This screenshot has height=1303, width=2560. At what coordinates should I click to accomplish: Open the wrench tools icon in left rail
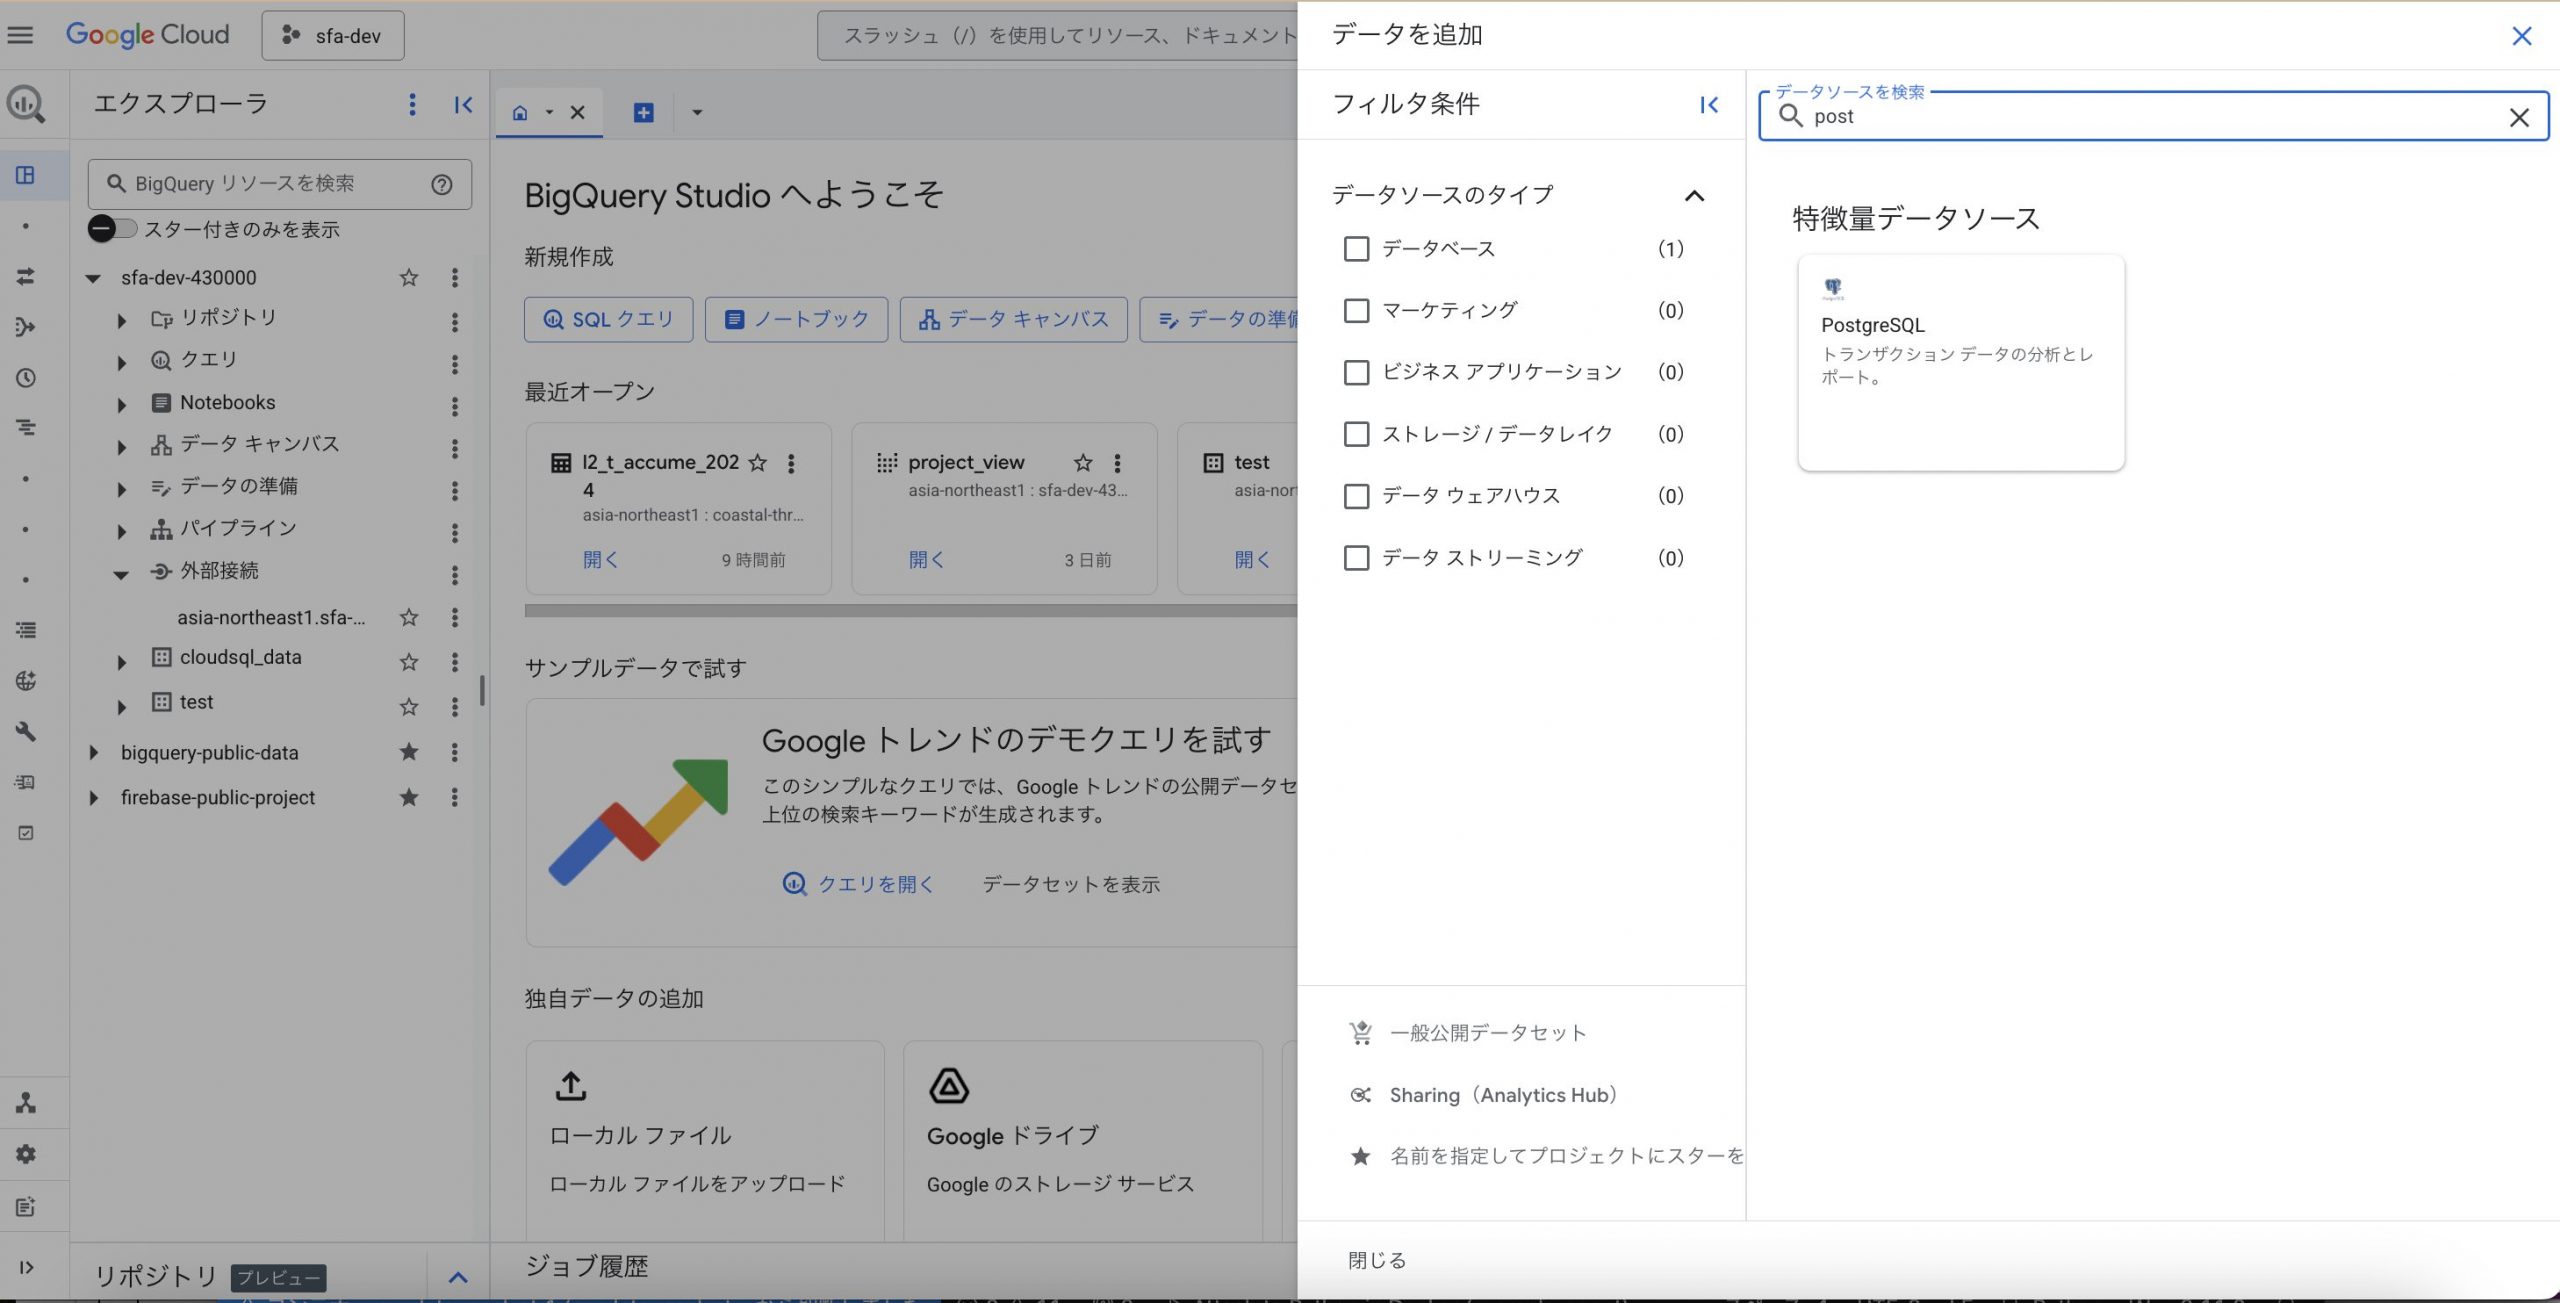pyautogui.click(x=25, y=731)
